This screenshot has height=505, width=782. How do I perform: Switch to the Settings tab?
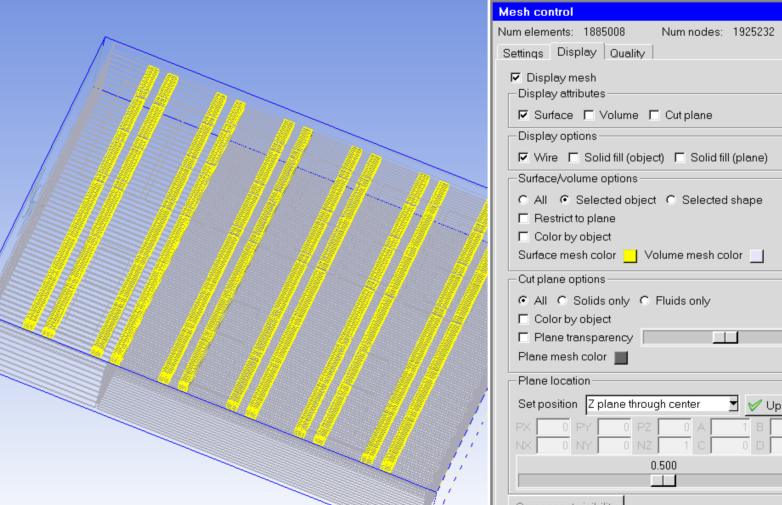523,53
